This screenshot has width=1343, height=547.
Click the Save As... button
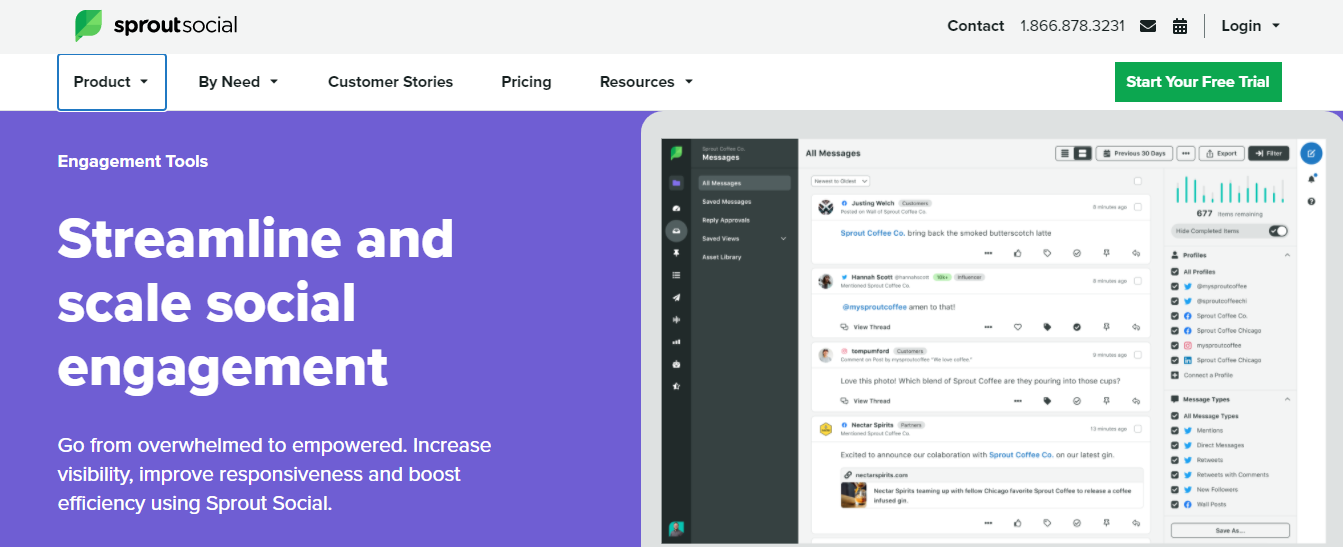pos(1230,531)
